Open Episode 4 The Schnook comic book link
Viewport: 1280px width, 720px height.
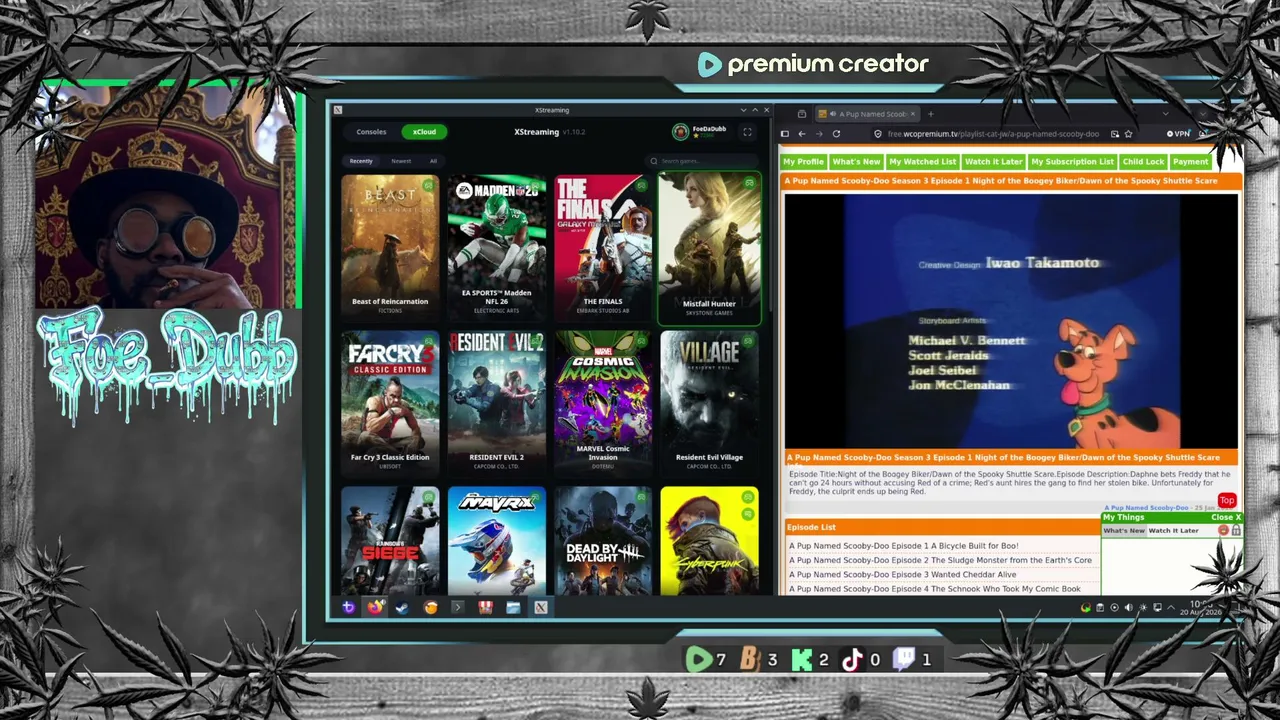(x=935, y=589)
